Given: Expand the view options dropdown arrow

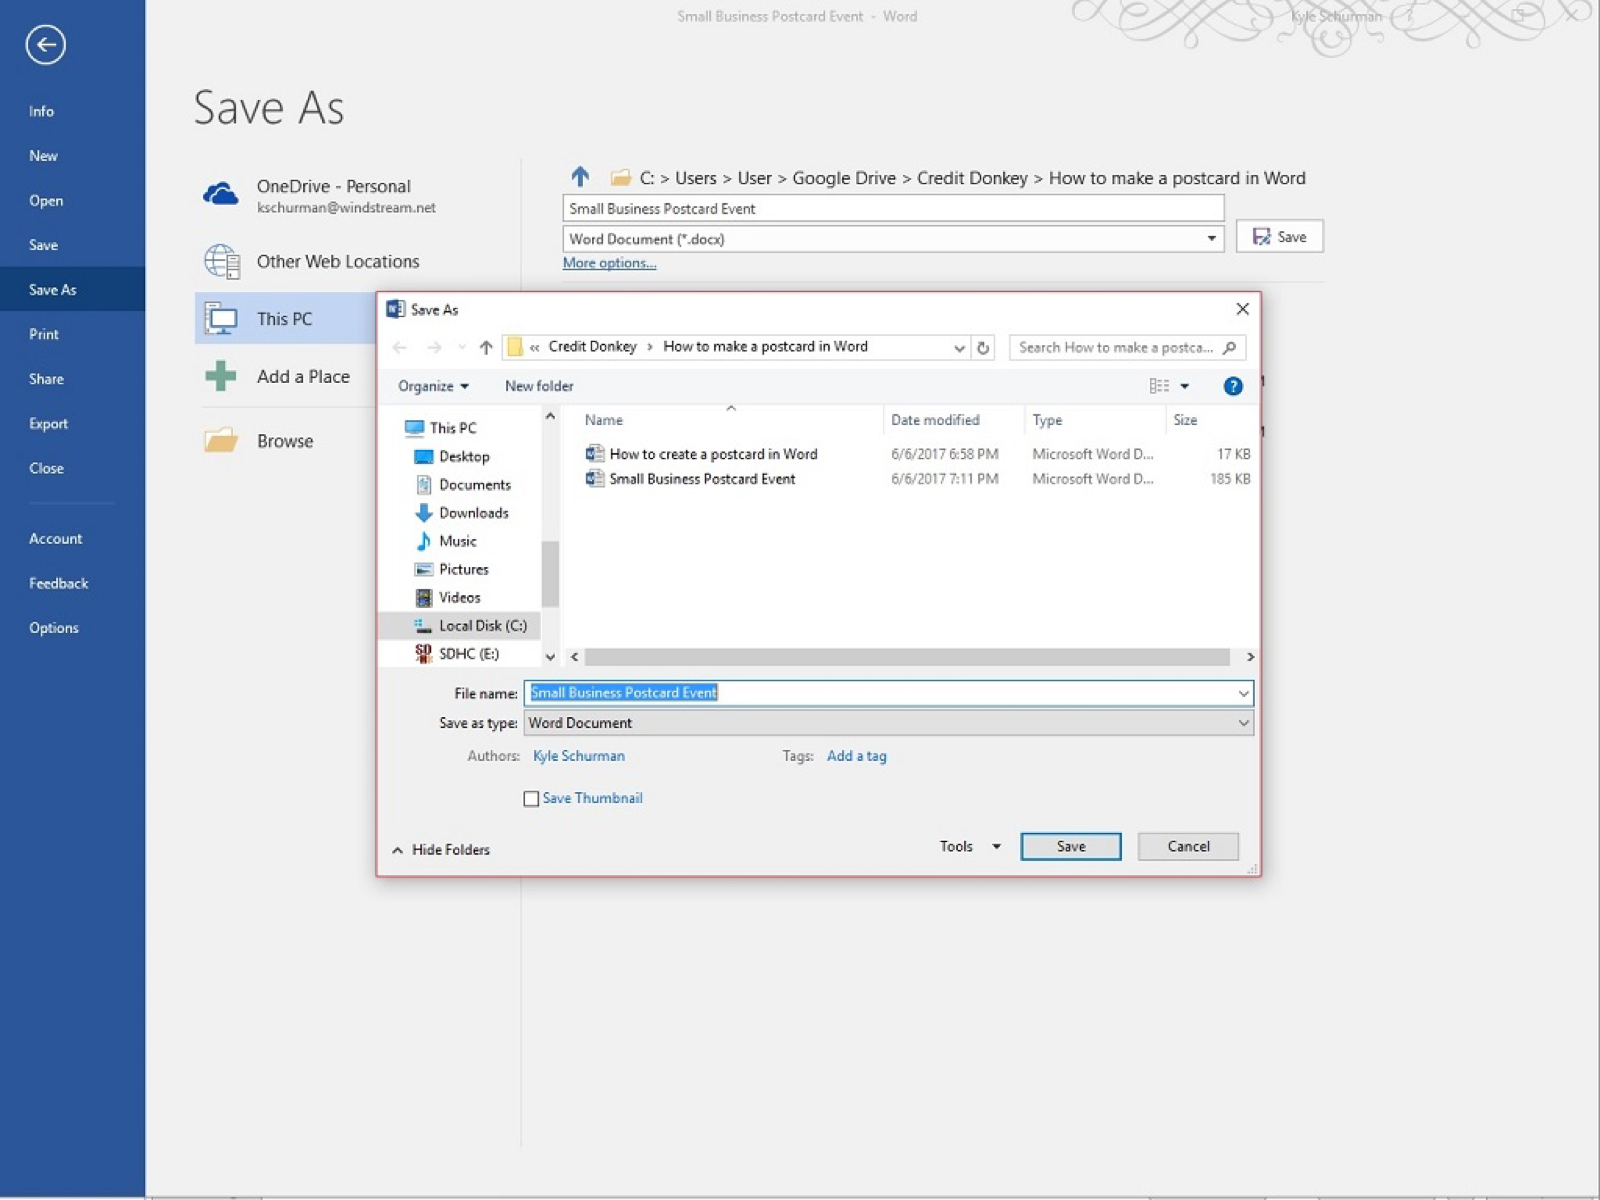Looking at the screenshot, I should (x=1185, y=386).
